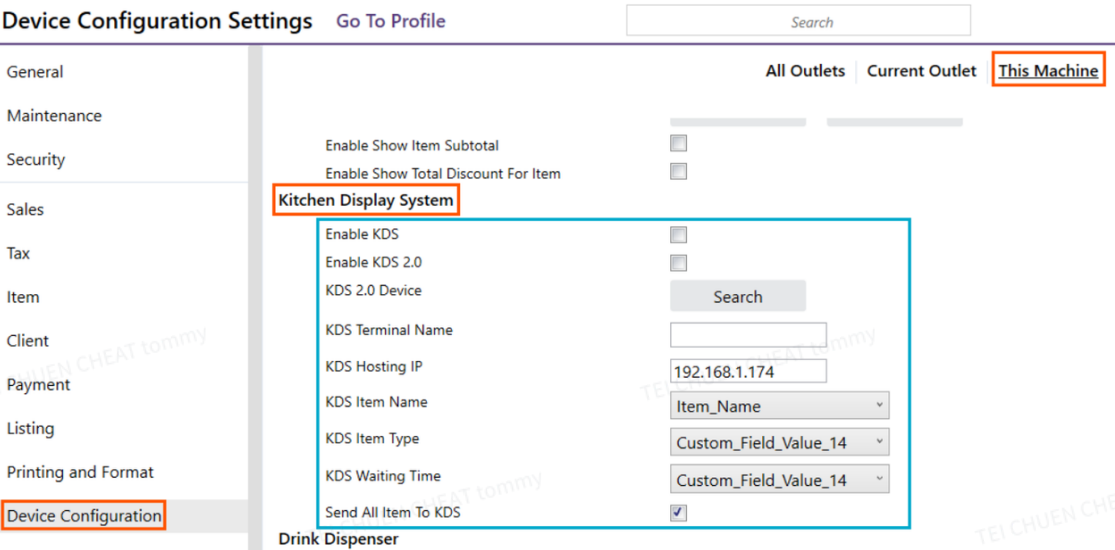The height and width of the screenshot is (550, 1115).
Task: Follow the Go To Profile link
Action: pyautogui.click(x=391, y=21)
